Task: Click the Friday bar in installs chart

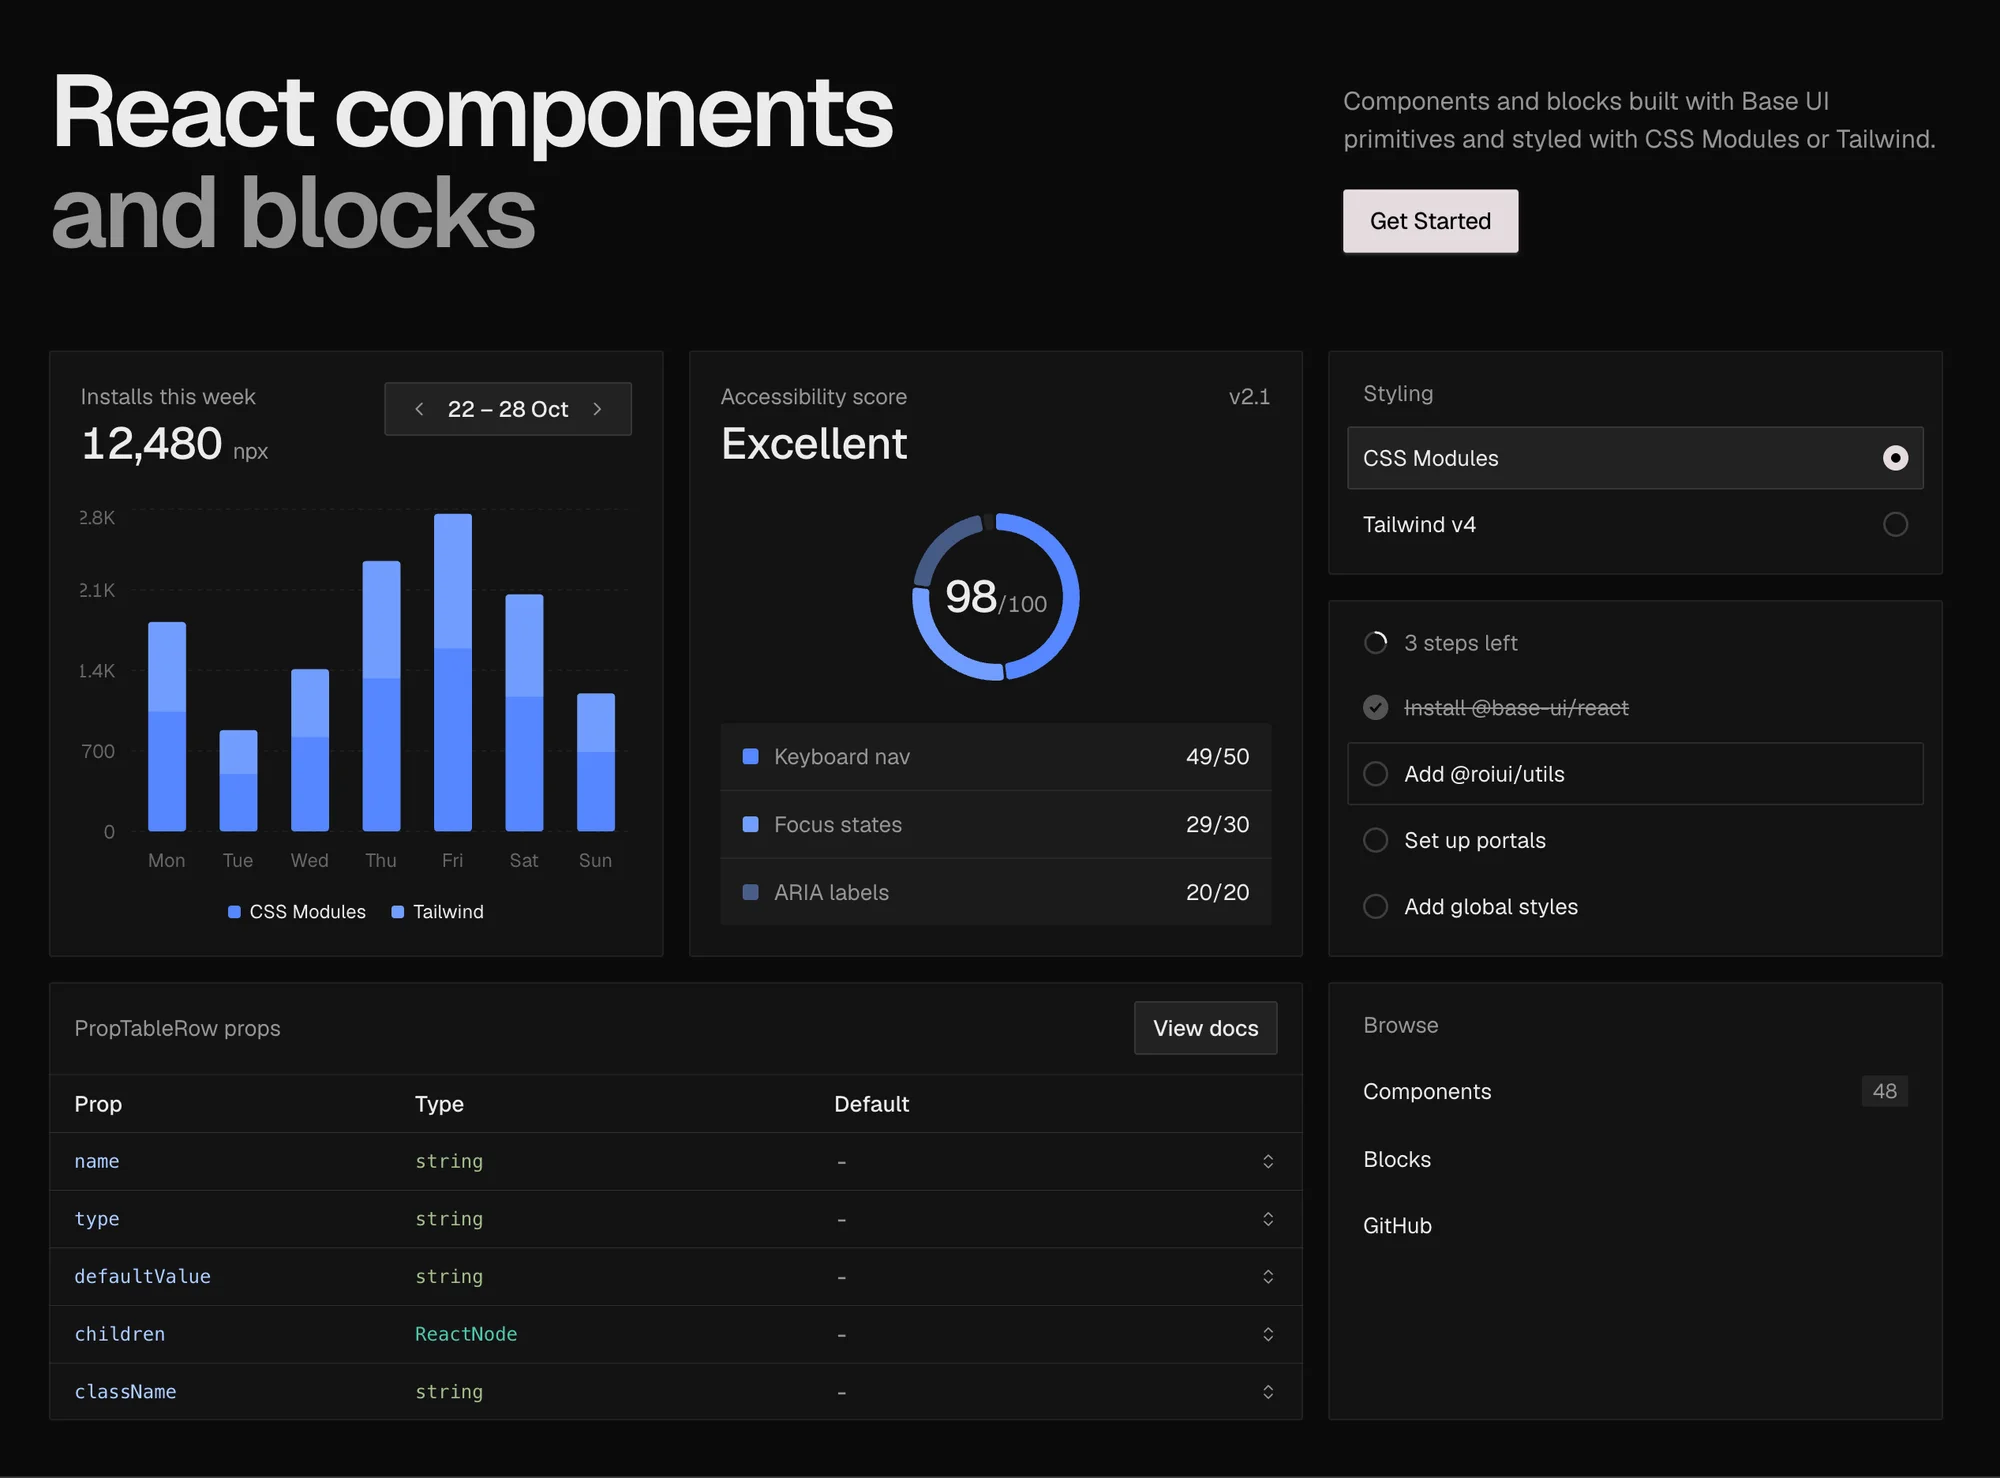Action: 453,672
